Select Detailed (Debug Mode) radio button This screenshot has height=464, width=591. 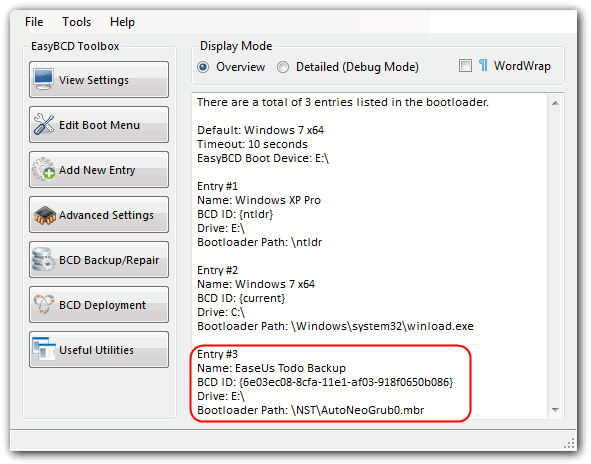[283, 67]
